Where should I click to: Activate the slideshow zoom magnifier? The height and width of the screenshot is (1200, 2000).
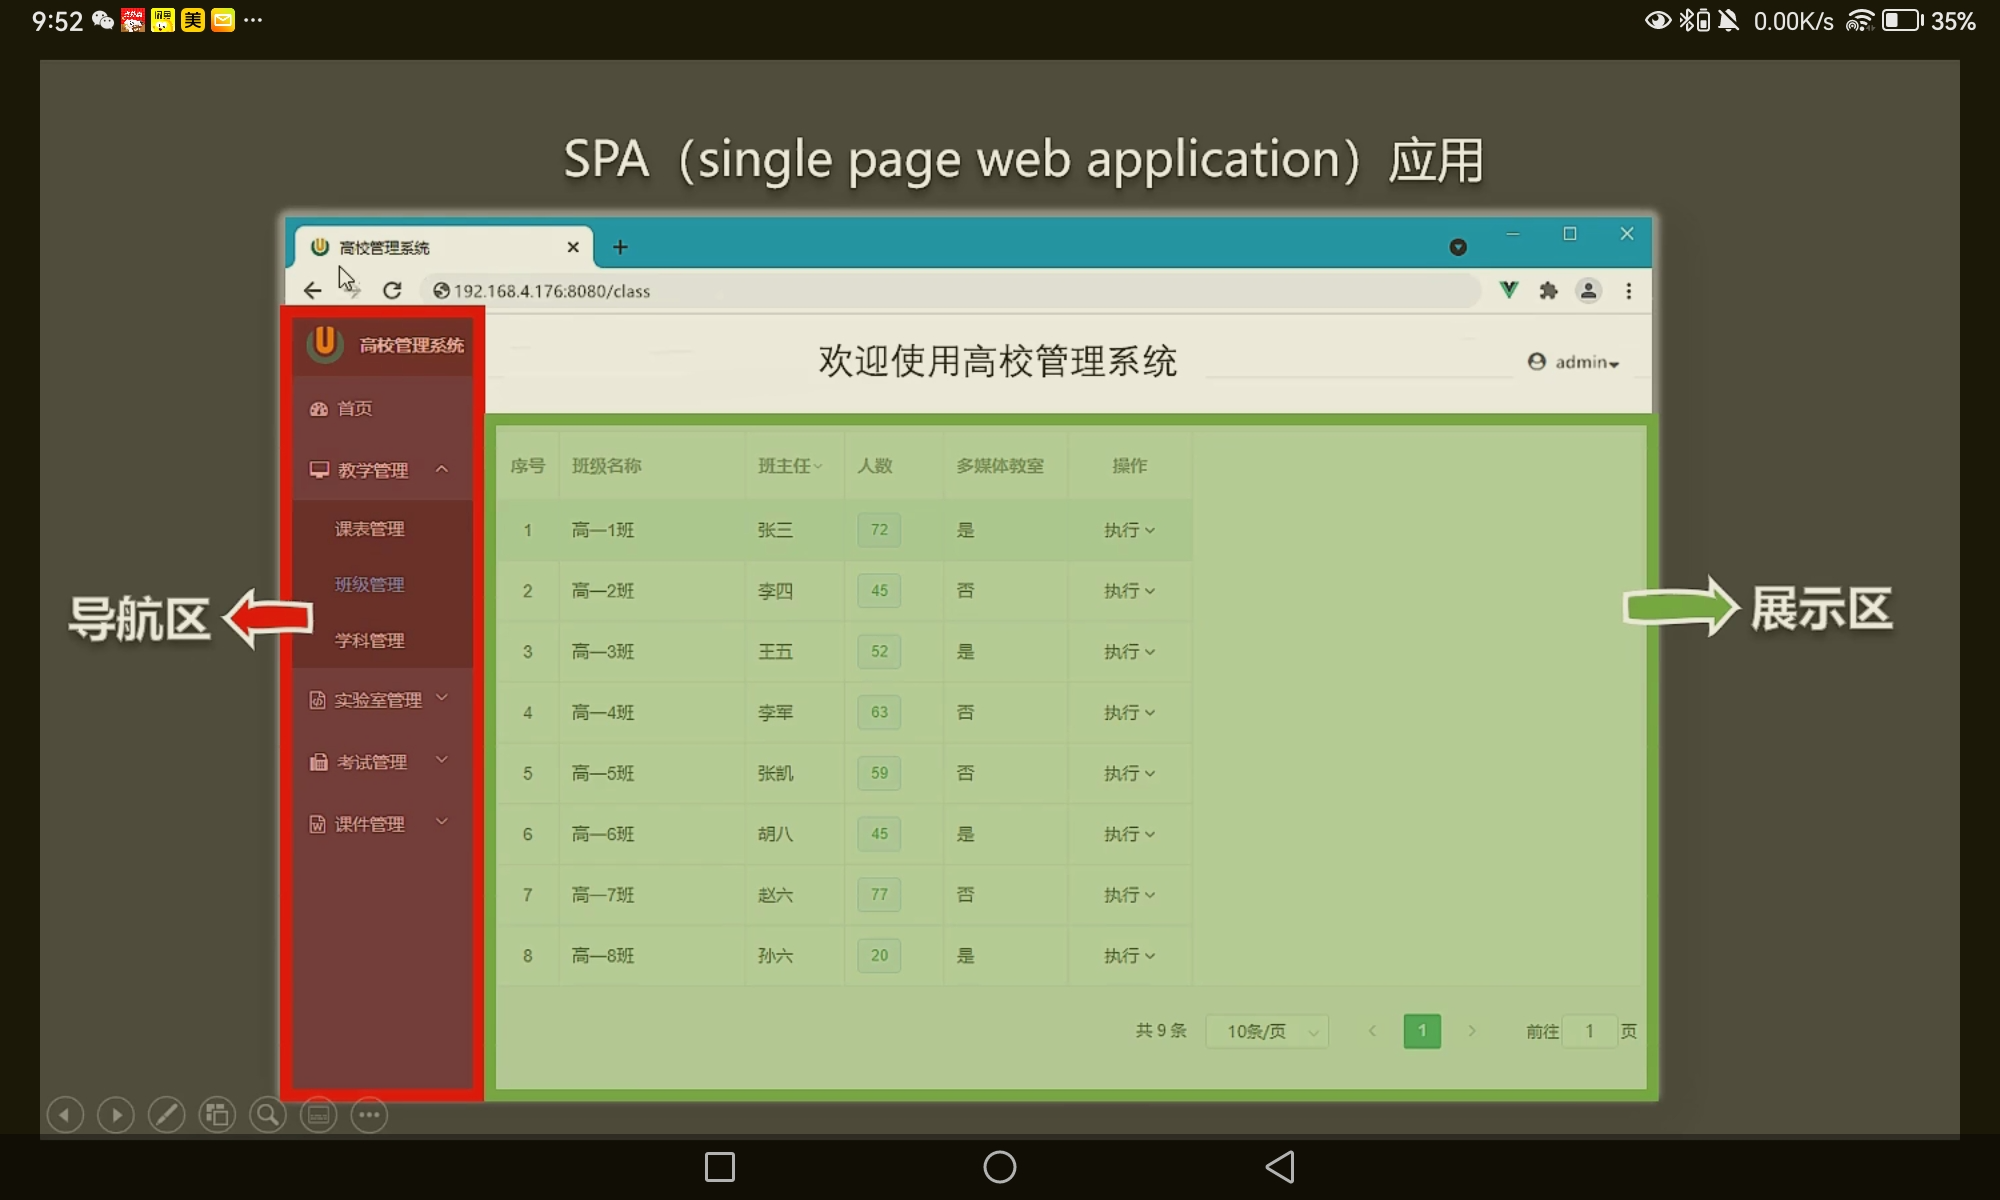pyautogui.click(x=268, y=1114)
